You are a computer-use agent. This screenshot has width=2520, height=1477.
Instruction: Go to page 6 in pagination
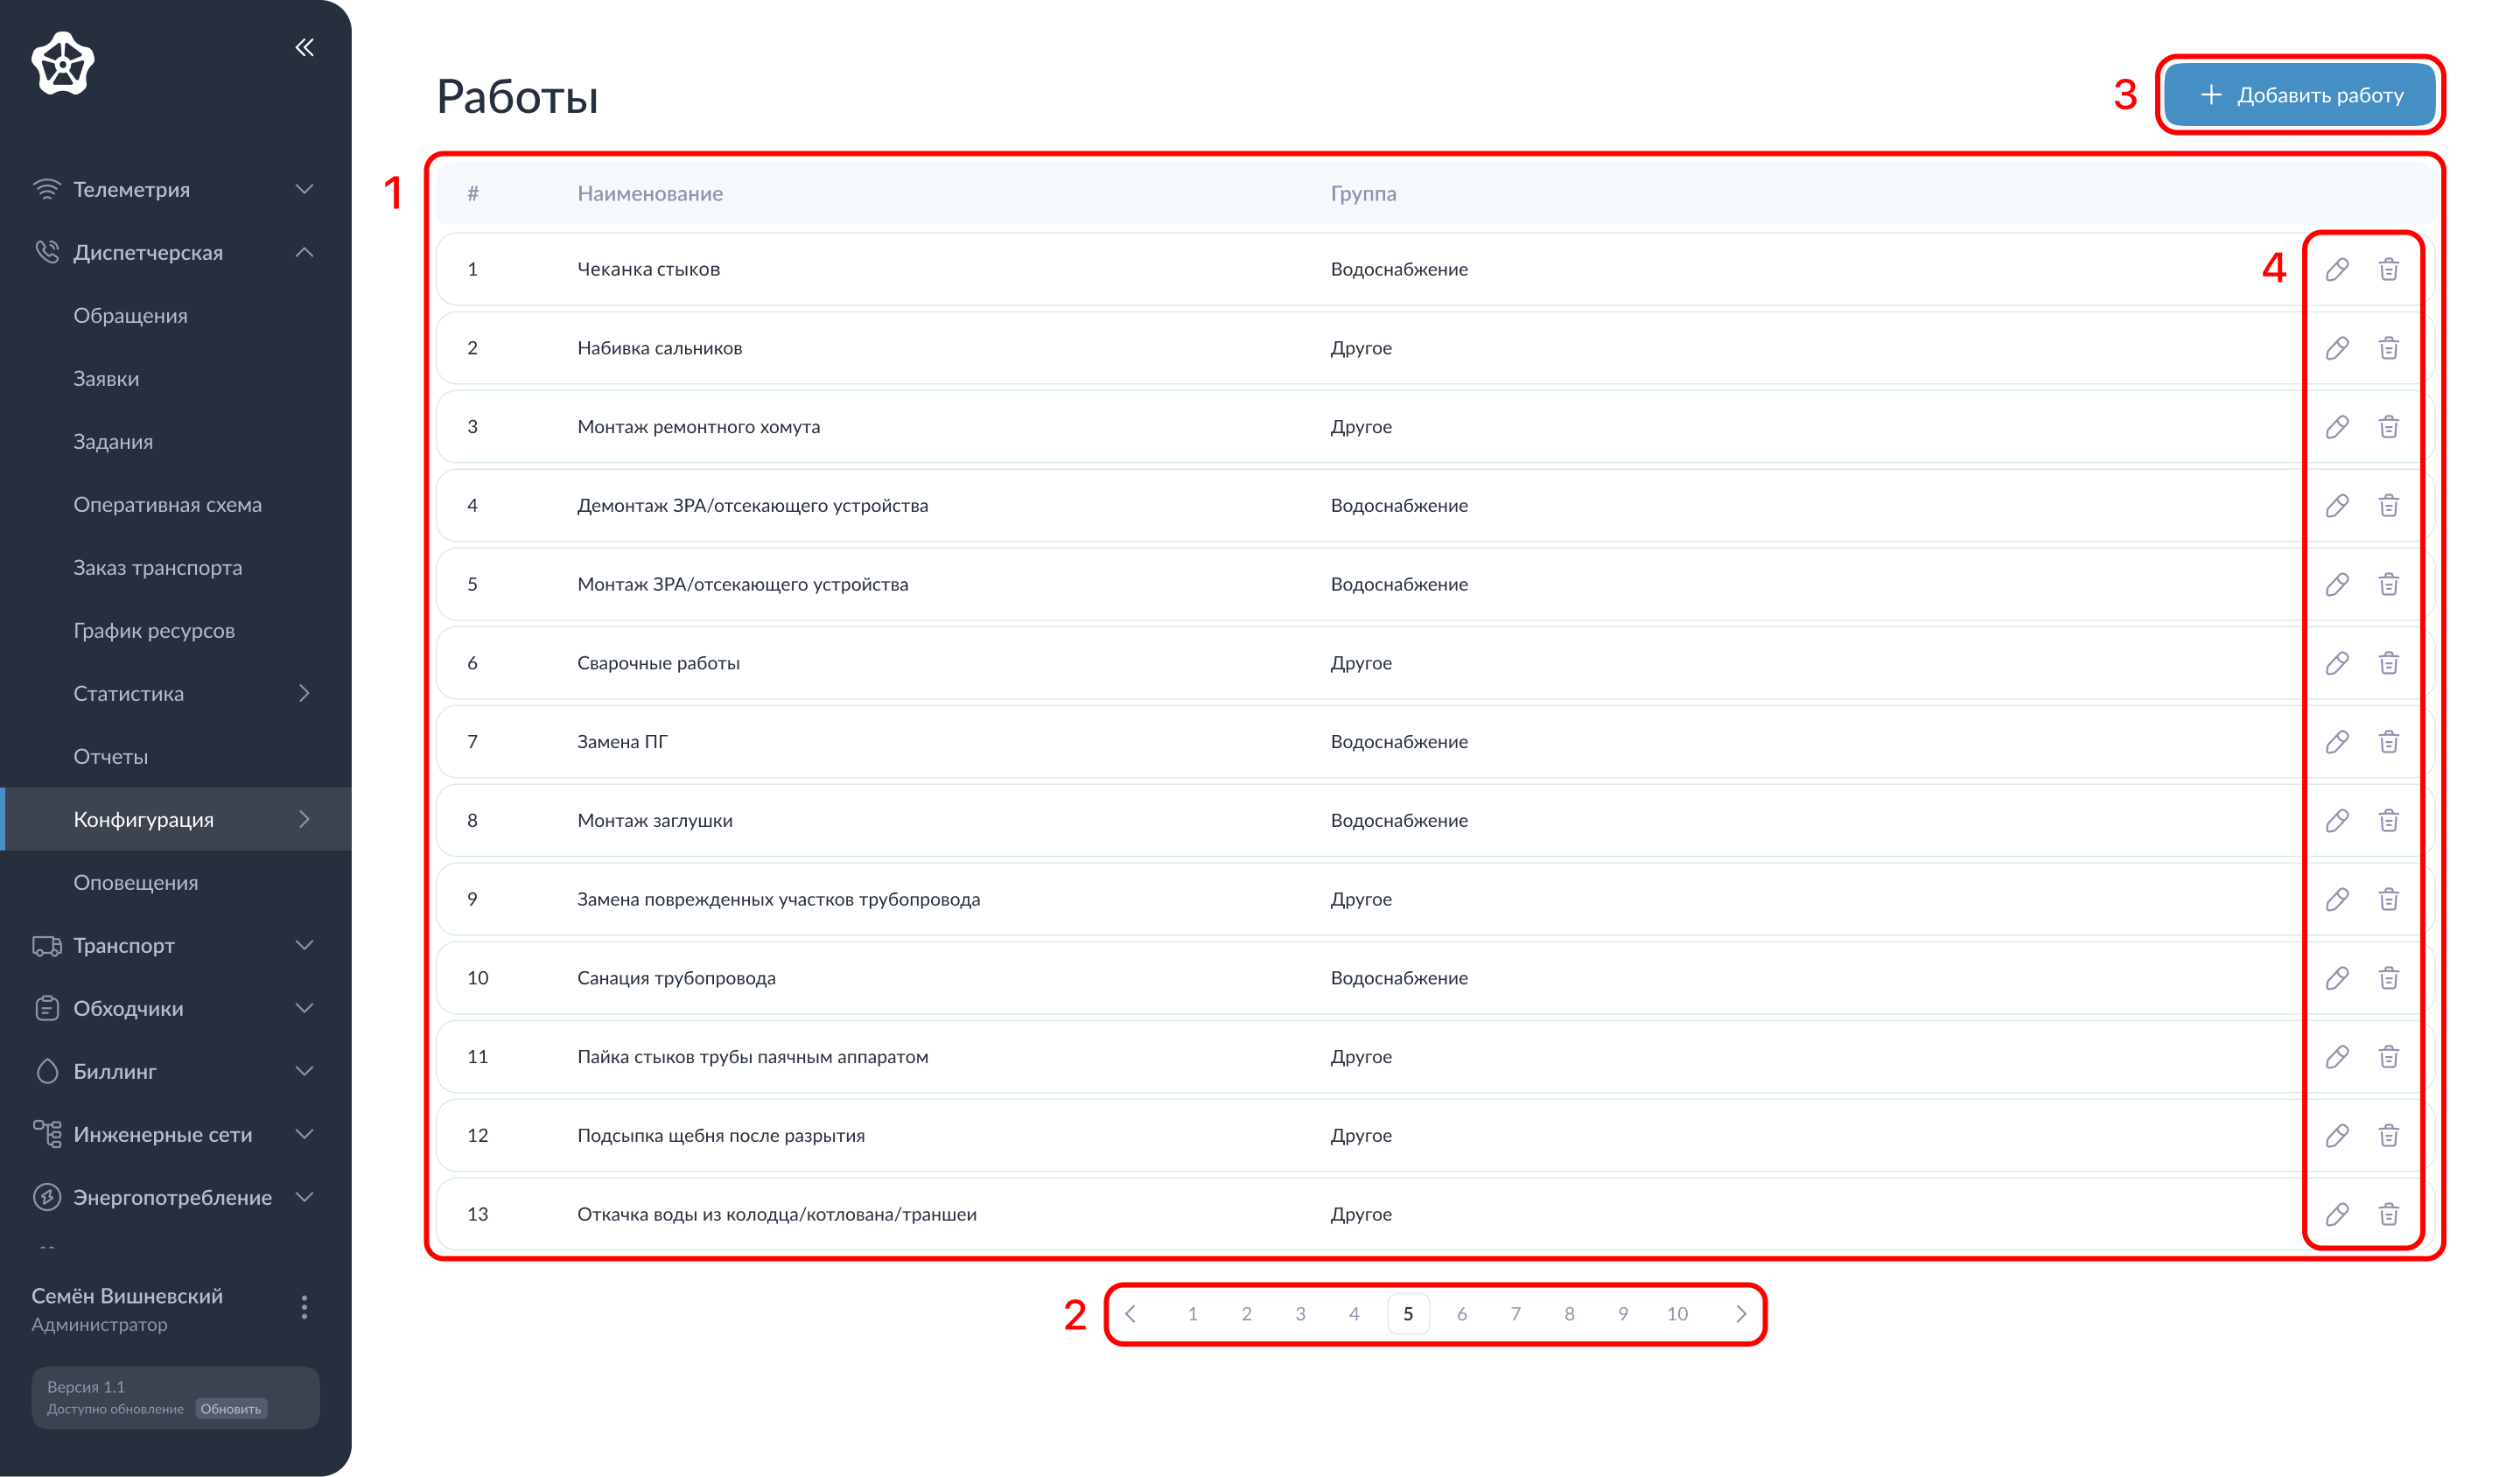[1461, 1313]
